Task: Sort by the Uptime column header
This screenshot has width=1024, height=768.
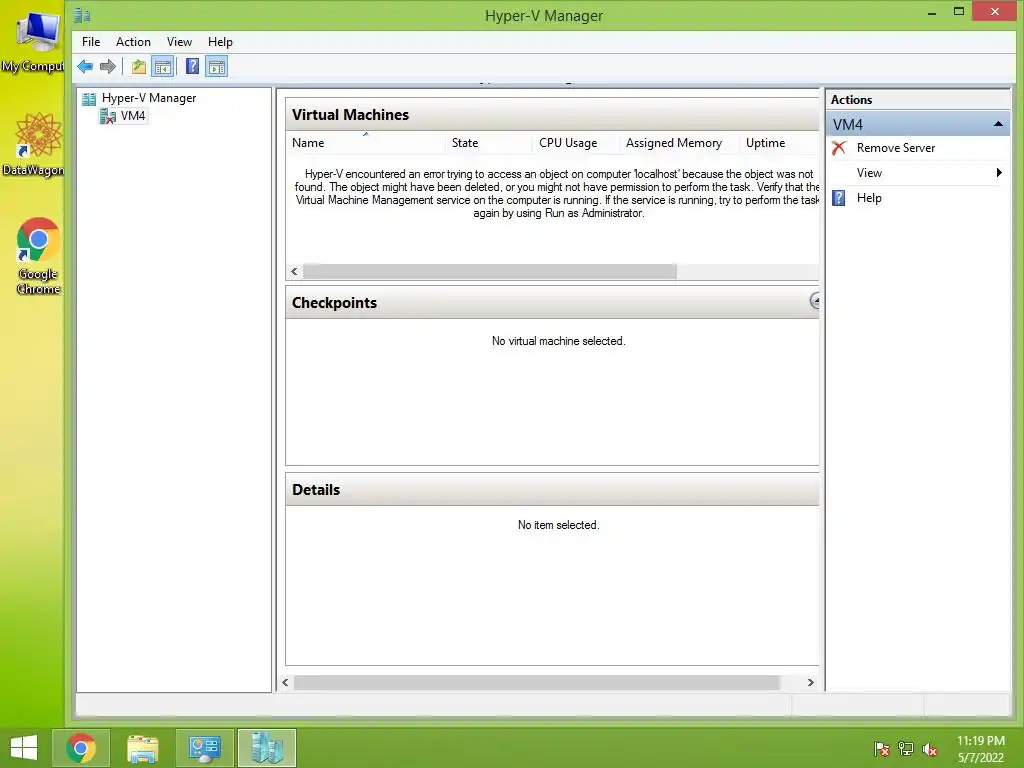Action: [x=778, y=143]
